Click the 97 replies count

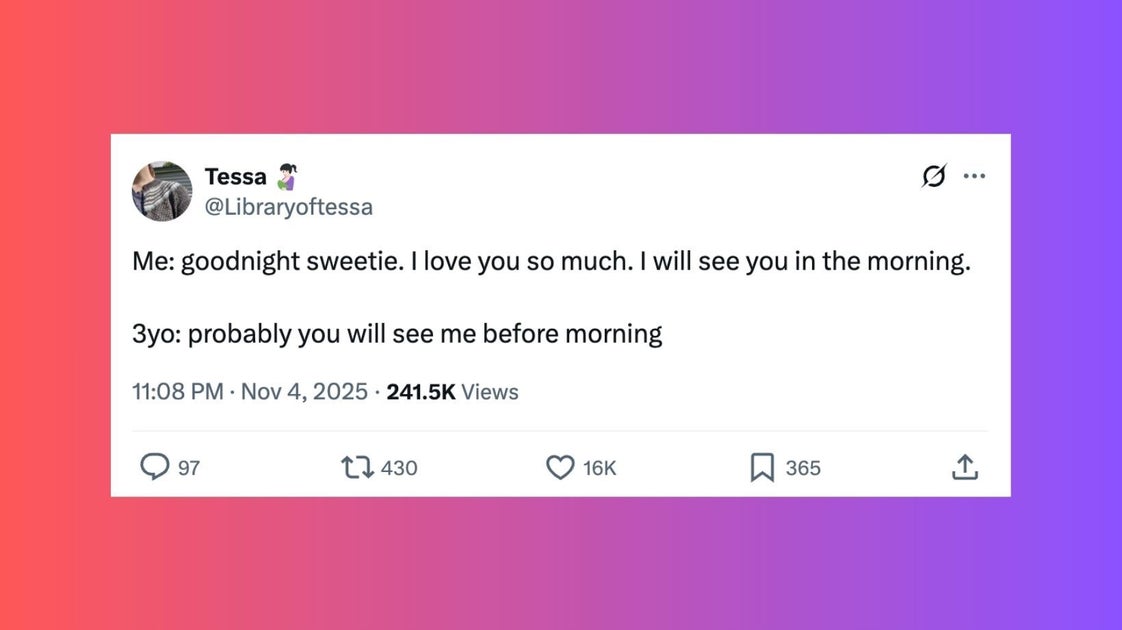point(188,468)
